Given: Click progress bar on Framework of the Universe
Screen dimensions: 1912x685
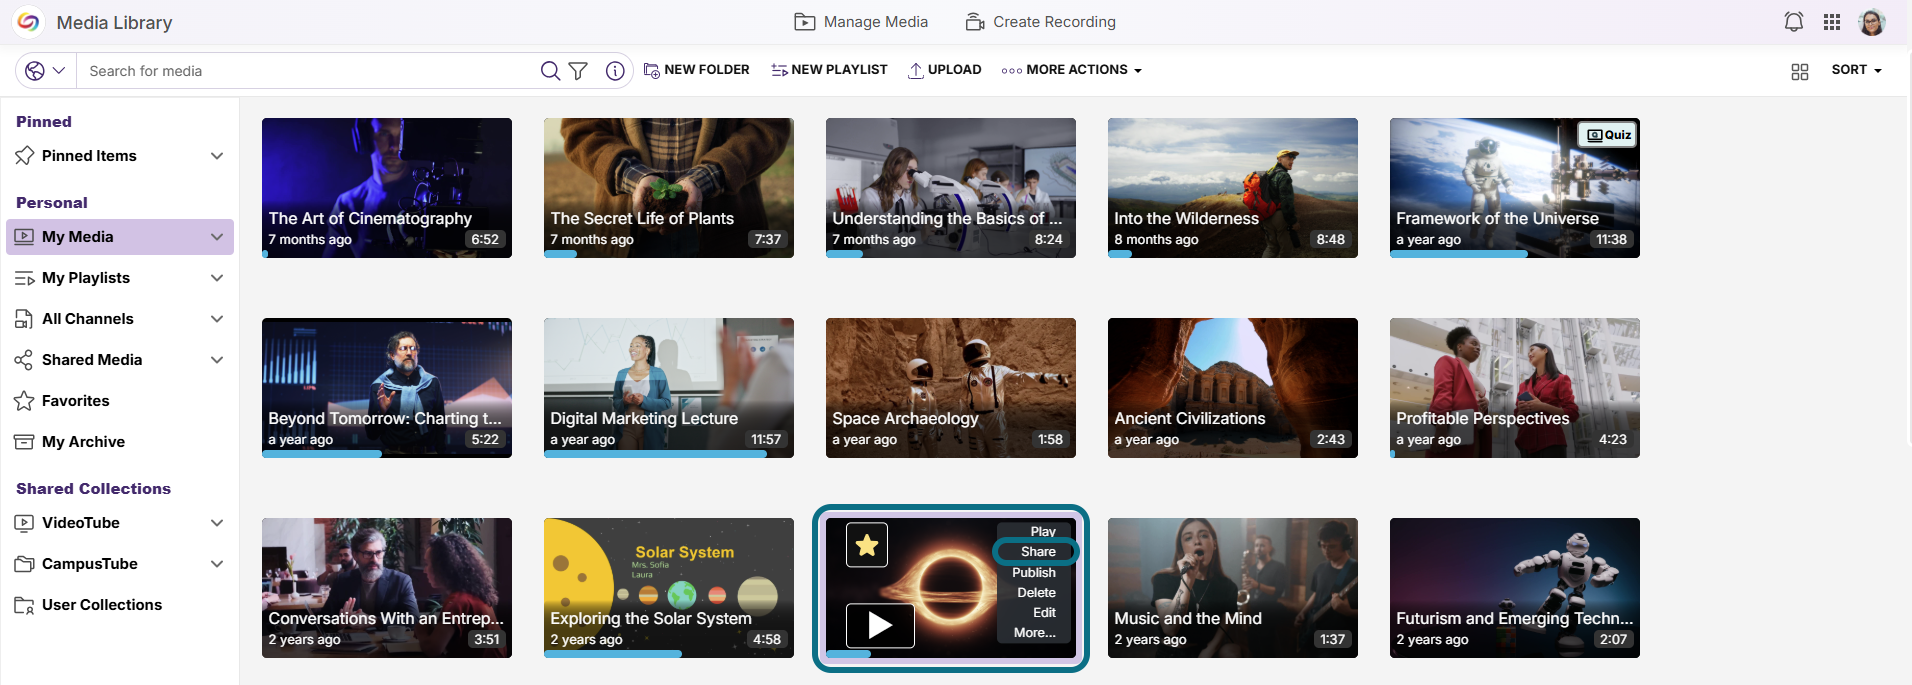Looking at the screenshot, I should pos(1514,254).
